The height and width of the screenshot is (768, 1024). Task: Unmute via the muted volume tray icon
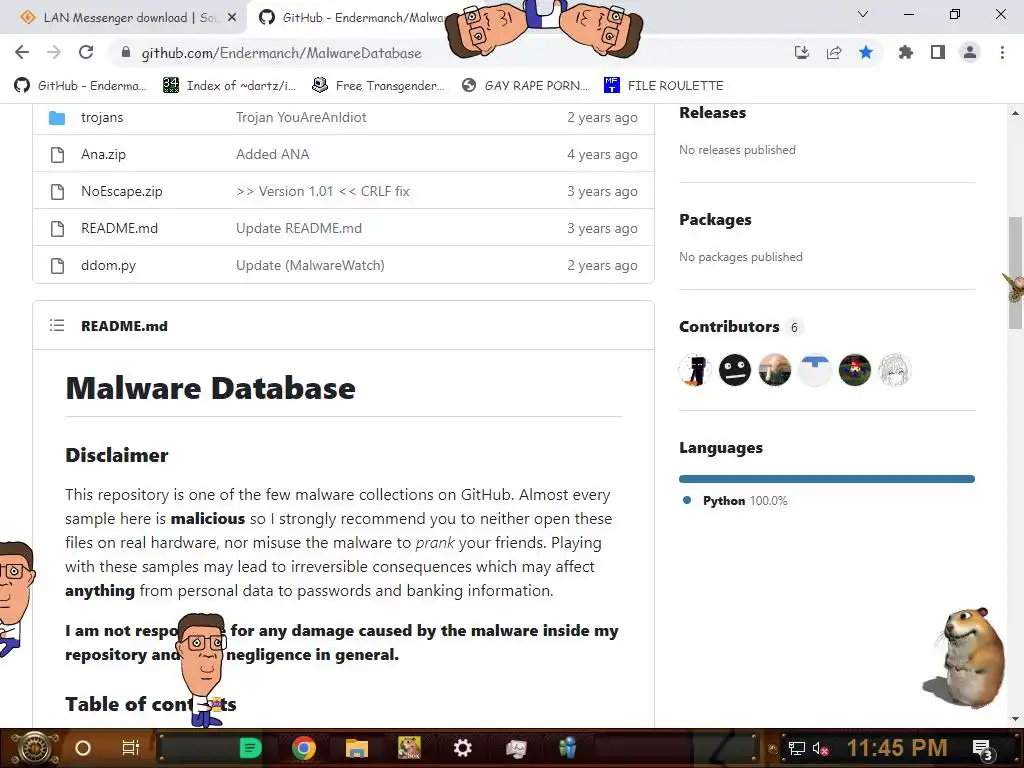[x=820, y=749]
